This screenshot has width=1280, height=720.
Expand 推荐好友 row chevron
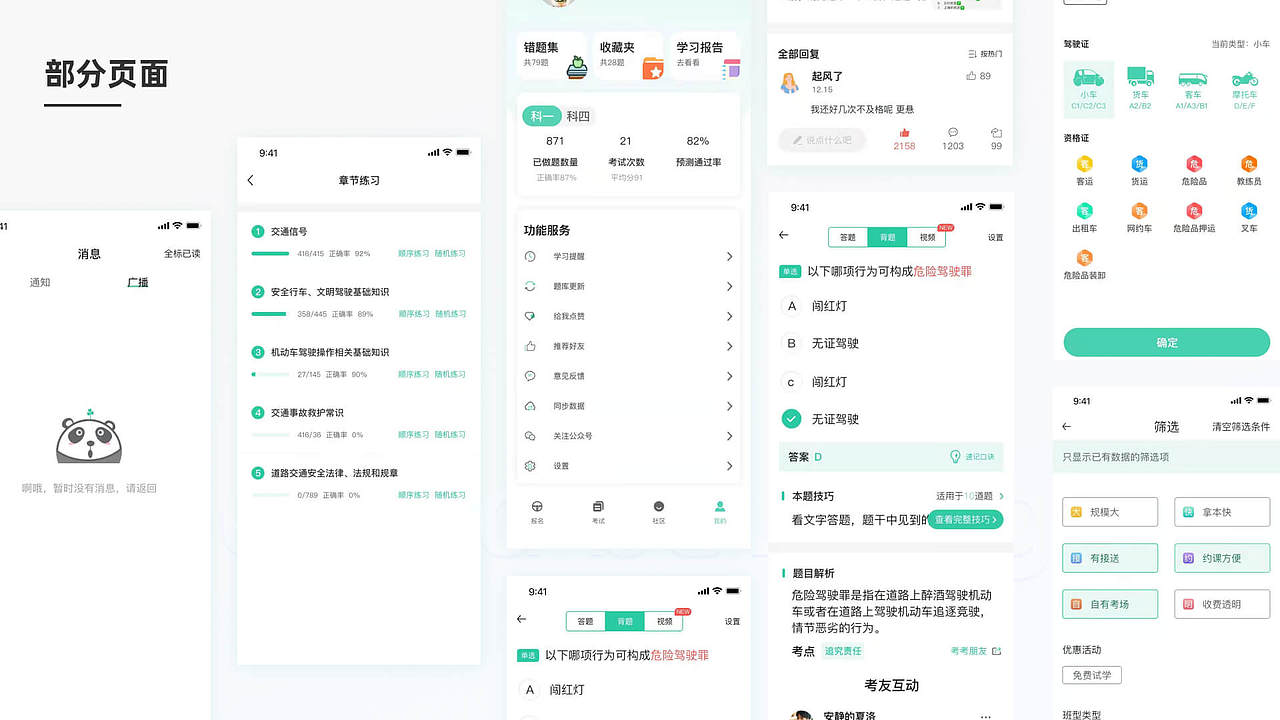(729, 346)
